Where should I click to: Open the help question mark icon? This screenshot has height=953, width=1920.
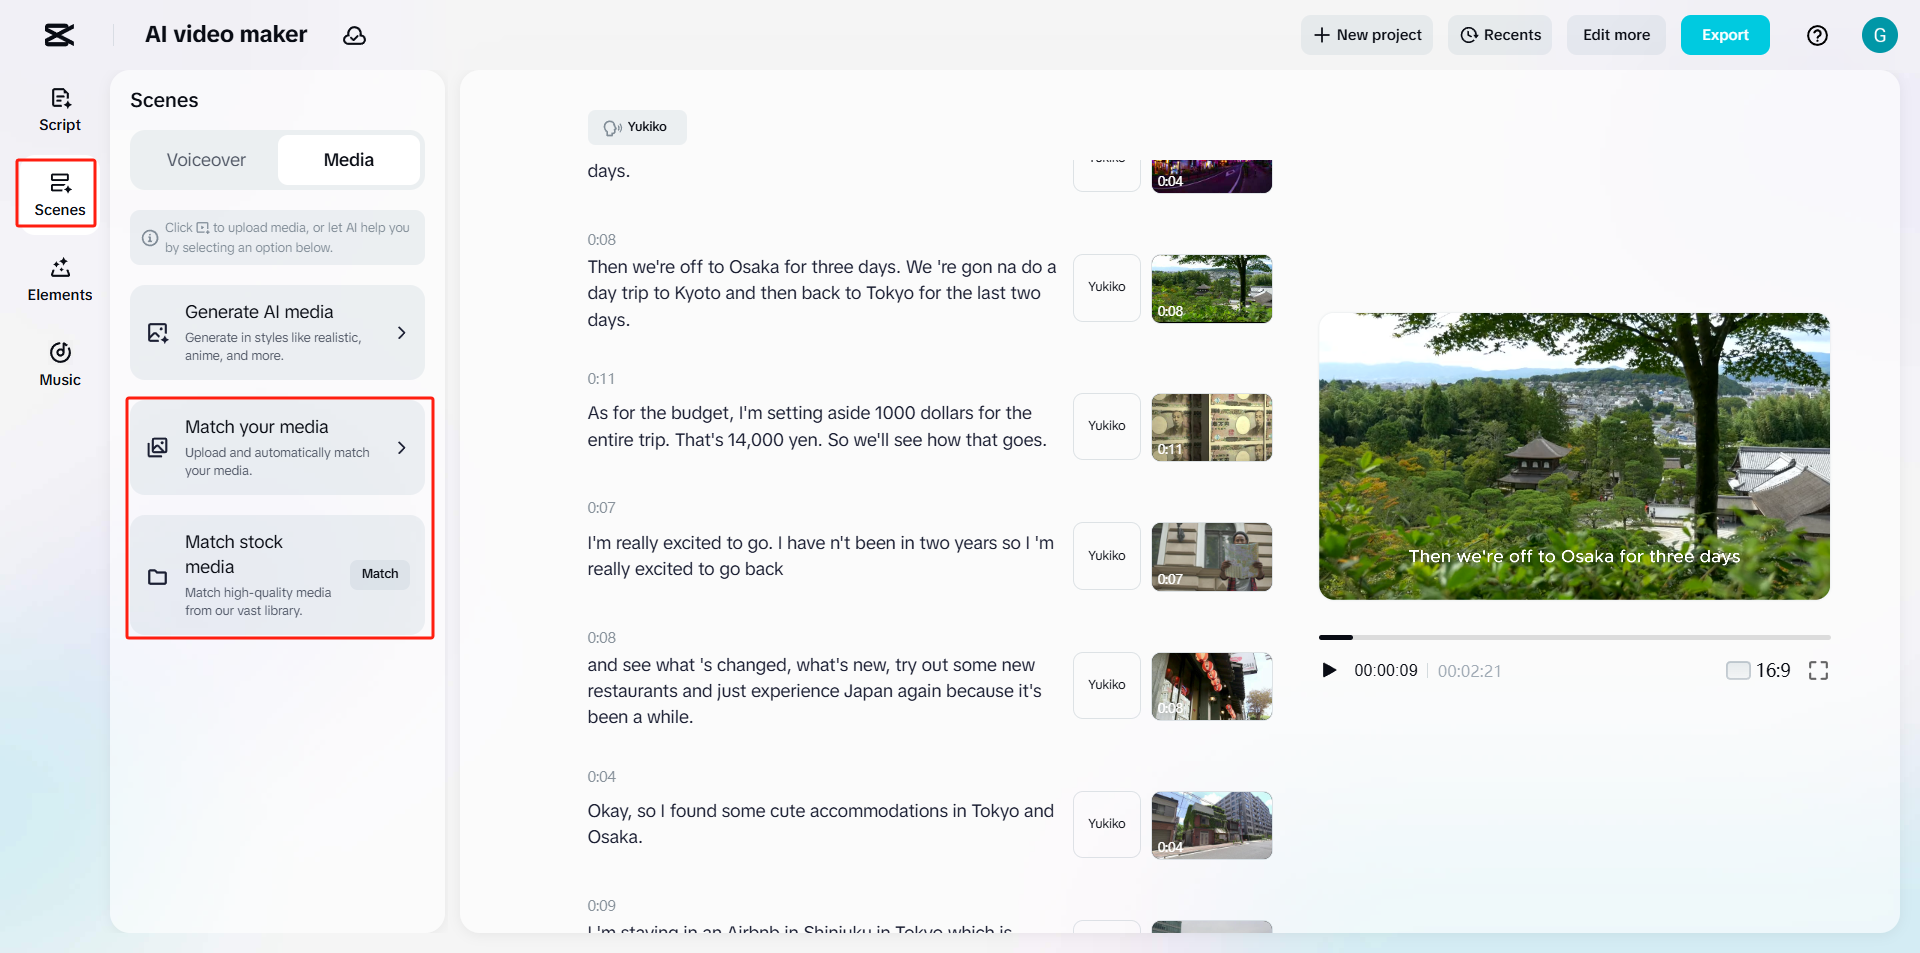click(x=1817, y=35)
